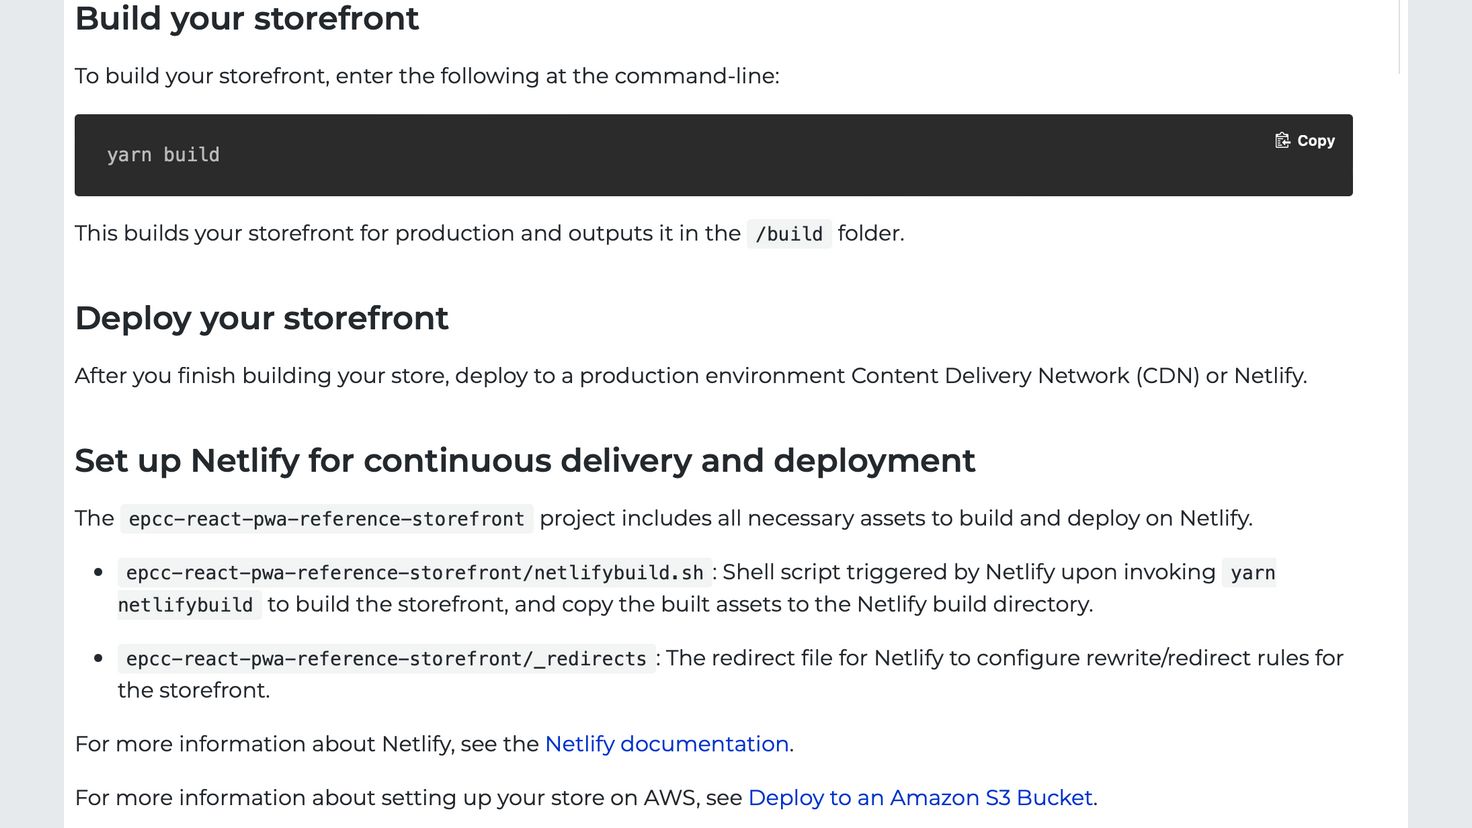1472x828 pixels.
Task: Click the vertical scrollbar on the right edge
Action: pos(1398,36)
